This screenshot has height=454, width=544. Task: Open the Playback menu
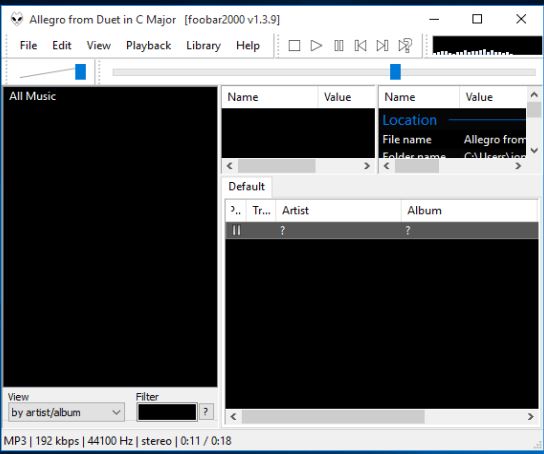[x=148, y=45]
